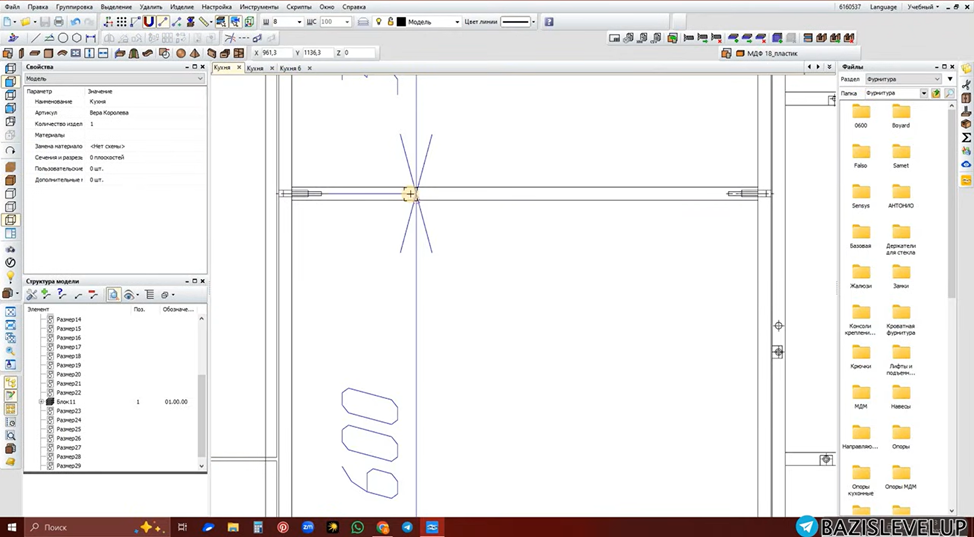Select the line drawing tool
The height and width of the screenshot is (537, 974).
[x=35, y=38]
